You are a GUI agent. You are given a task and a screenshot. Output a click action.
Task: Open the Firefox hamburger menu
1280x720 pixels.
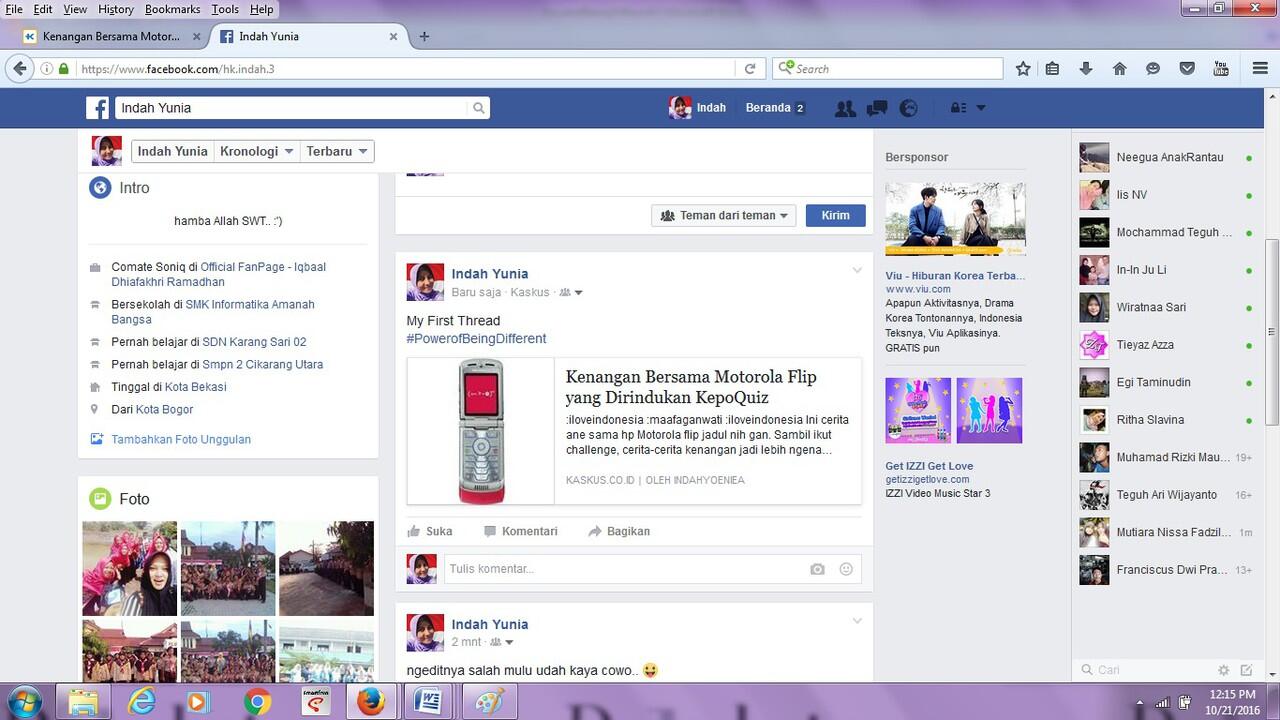pos(1260,69)
